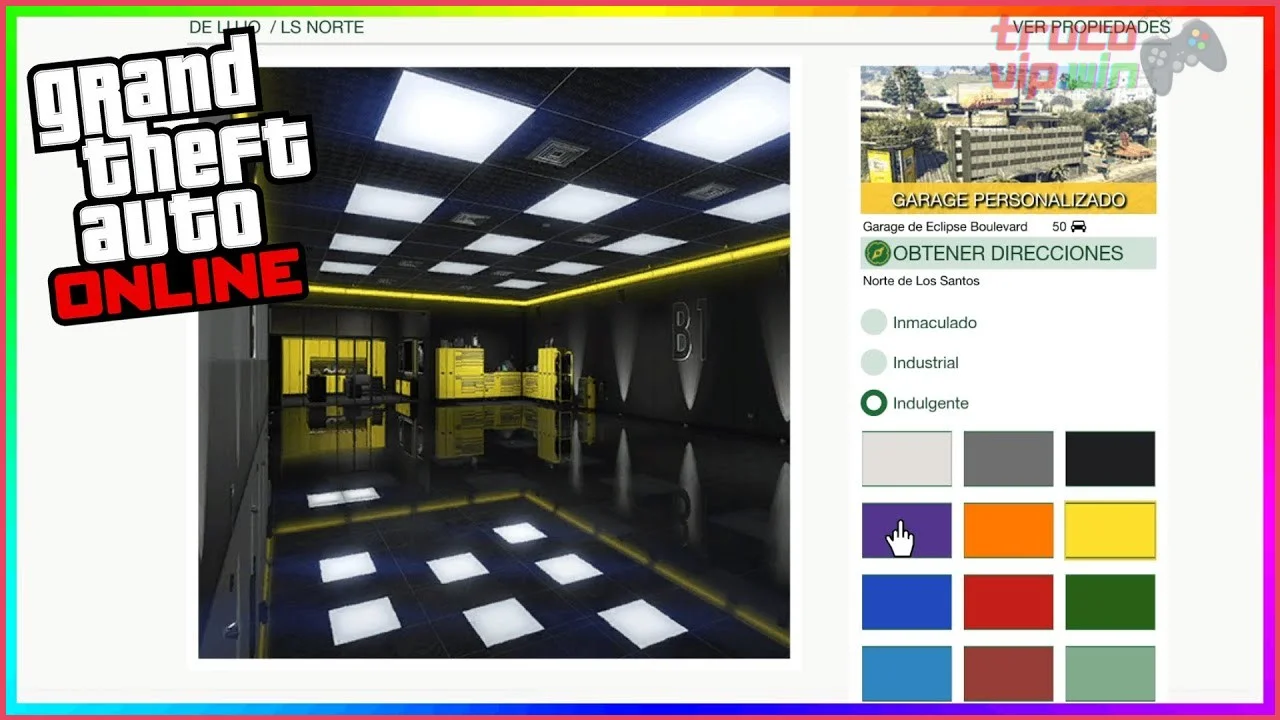
Task: Choose the purple color swatch
Action: pos(907,530)
